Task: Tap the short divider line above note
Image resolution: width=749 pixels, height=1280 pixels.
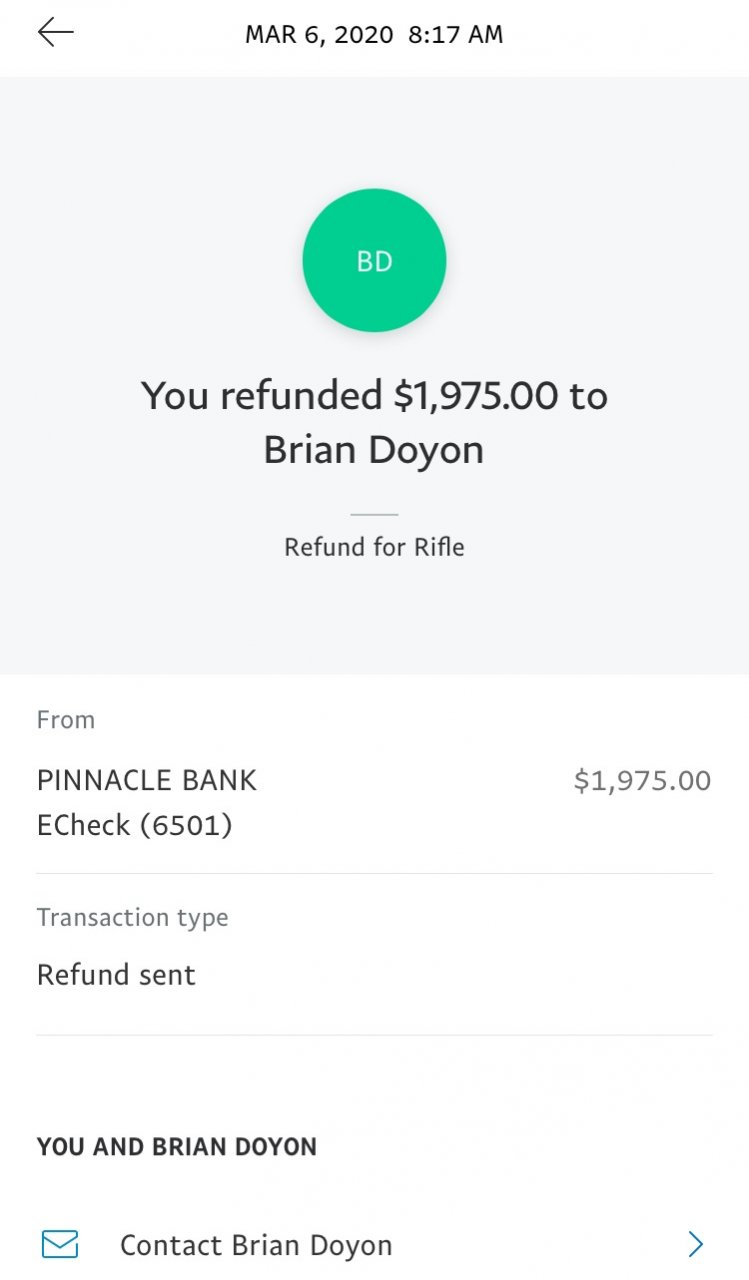Action: point(374,514)
